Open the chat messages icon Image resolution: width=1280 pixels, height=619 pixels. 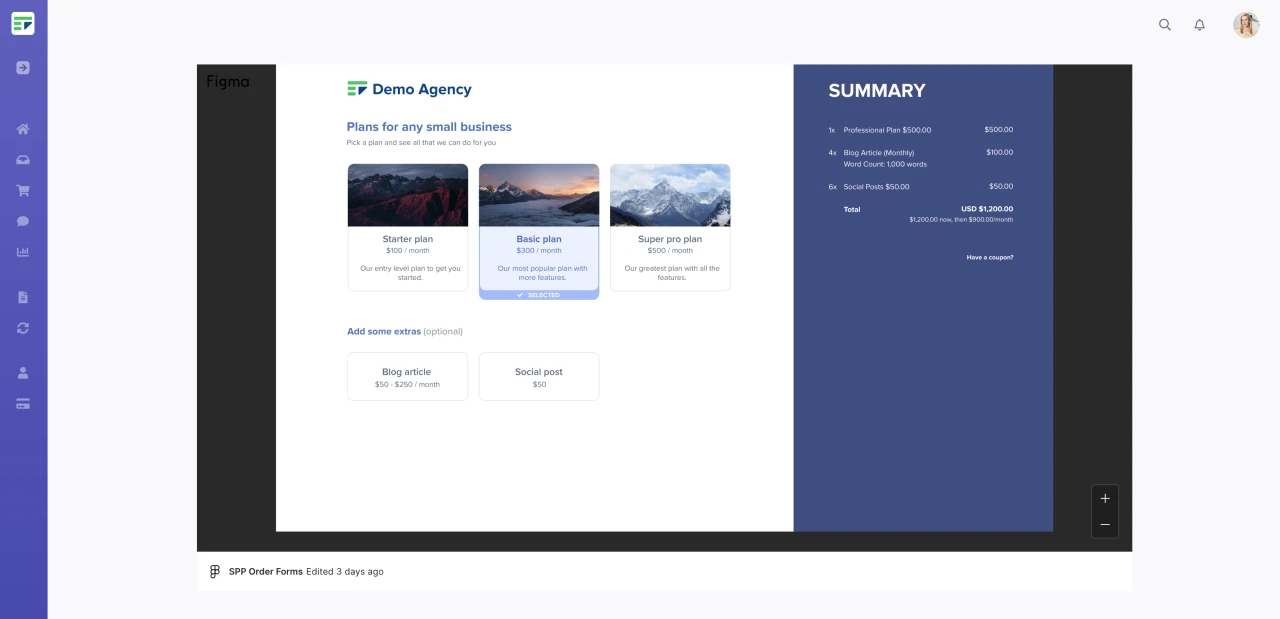tap(23, 221)
